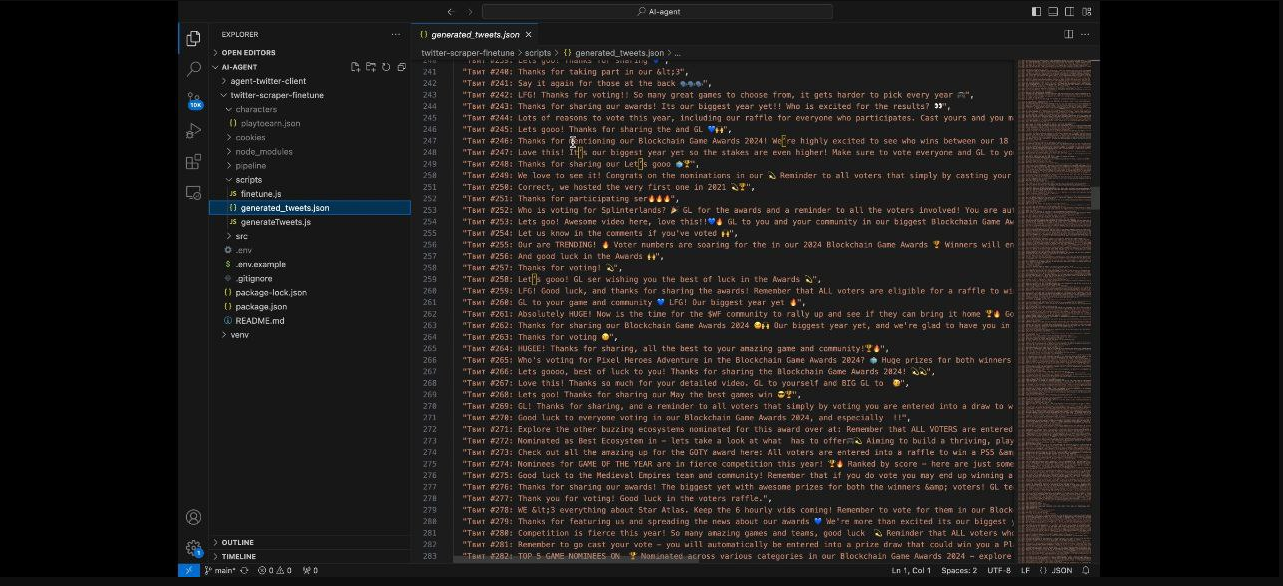Click scripts in the breadcrumb path
Viewport: 1283px width, 586px height.
coord(538,52)
